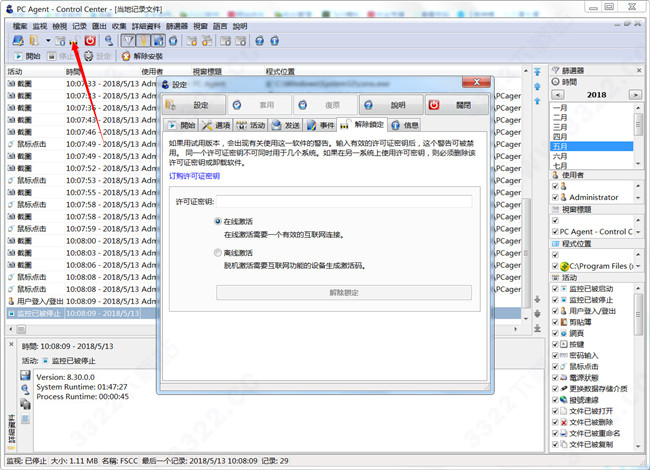Click the red power icon in the main toolbar
This screenshot has height=470, width=650.
(x=90, y=41)
